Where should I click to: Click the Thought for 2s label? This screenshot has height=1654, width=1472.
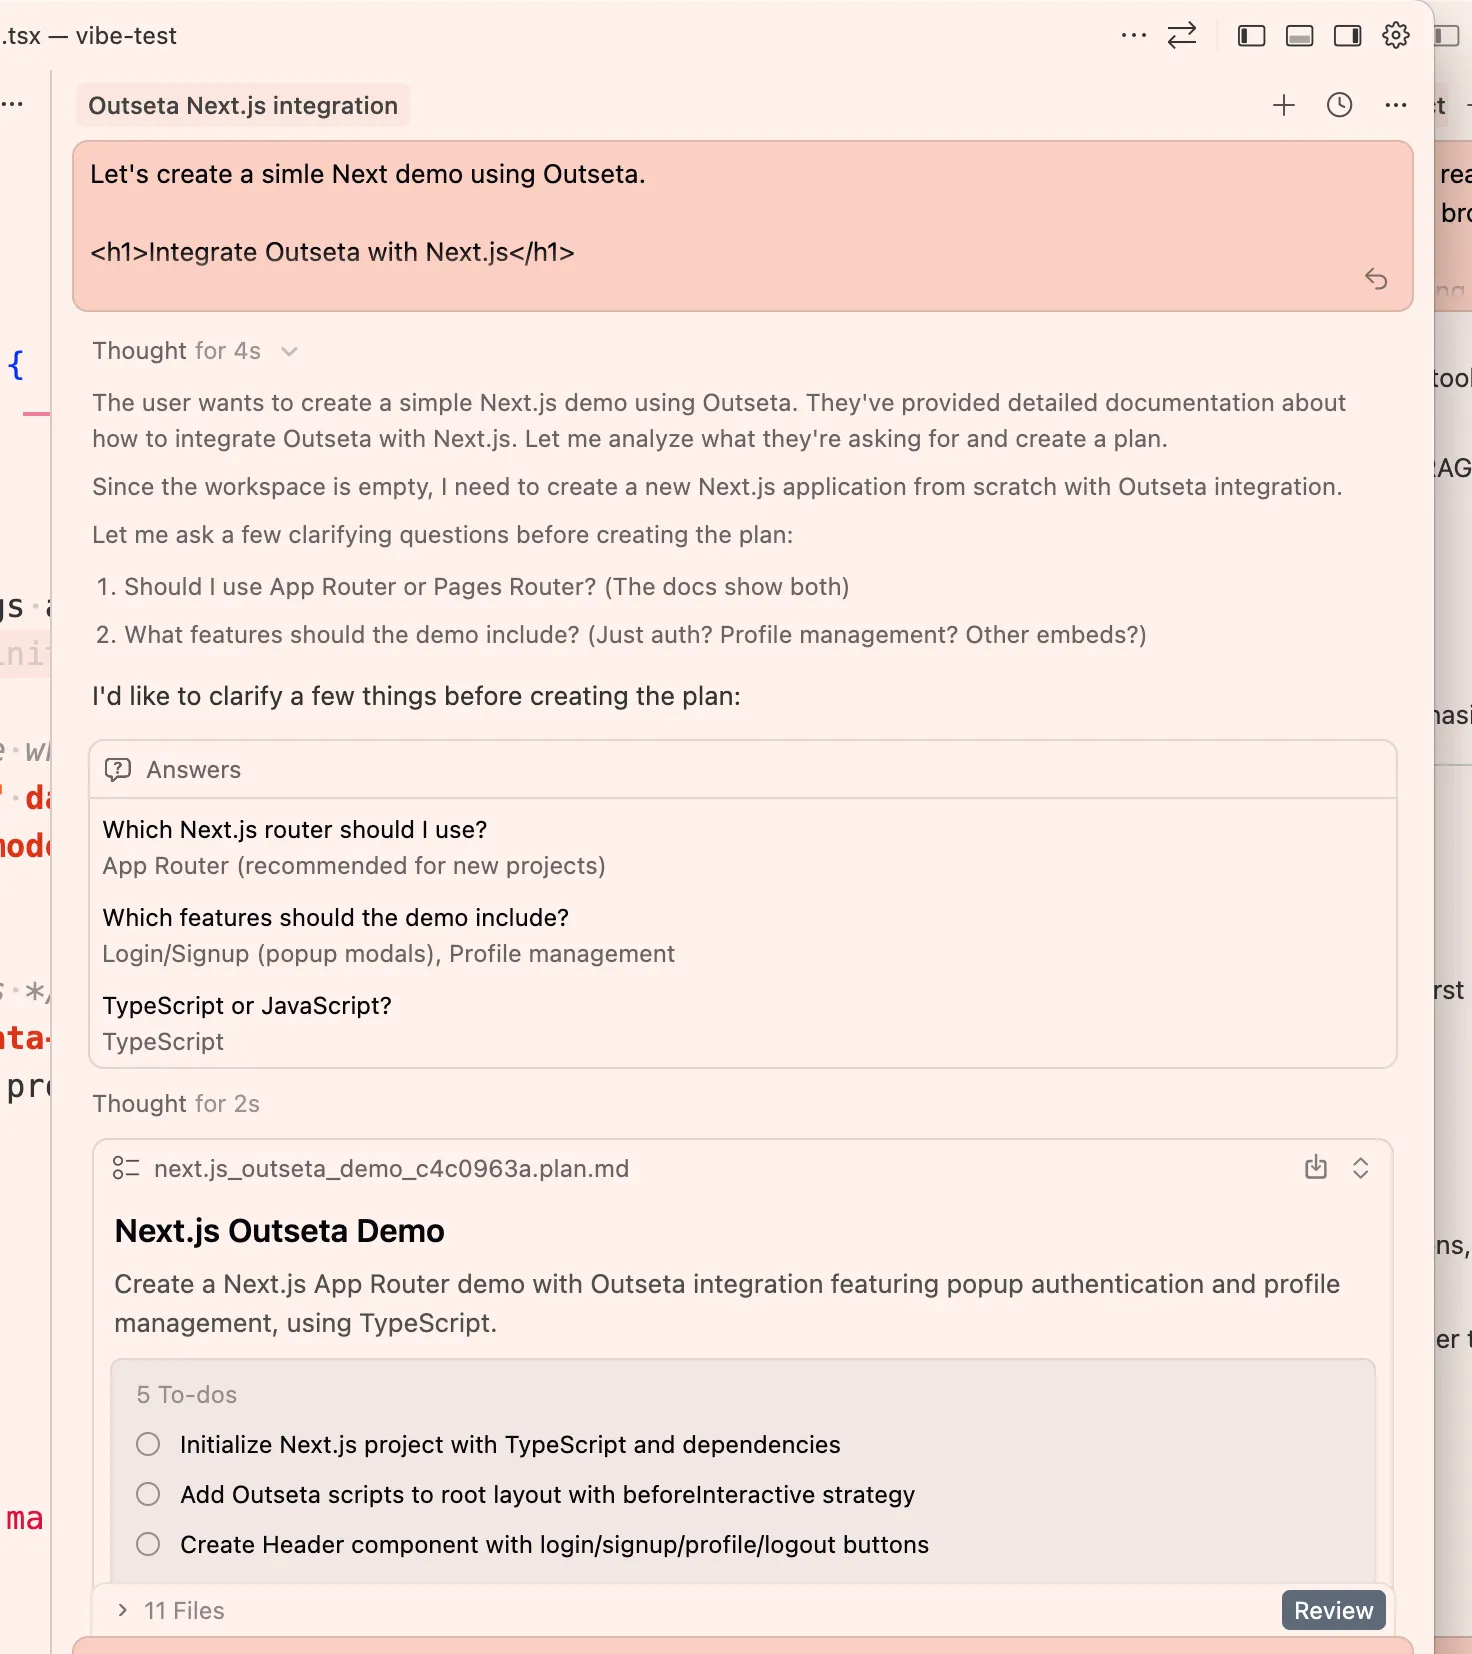[176, 1103]
